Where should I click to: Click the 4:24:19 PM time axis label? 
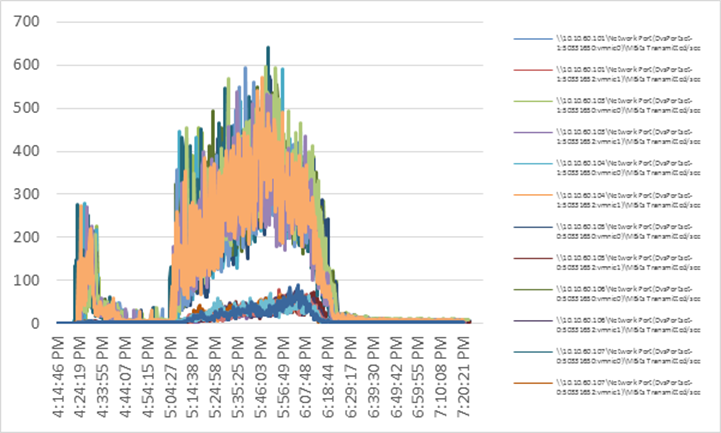pos(80,377)
